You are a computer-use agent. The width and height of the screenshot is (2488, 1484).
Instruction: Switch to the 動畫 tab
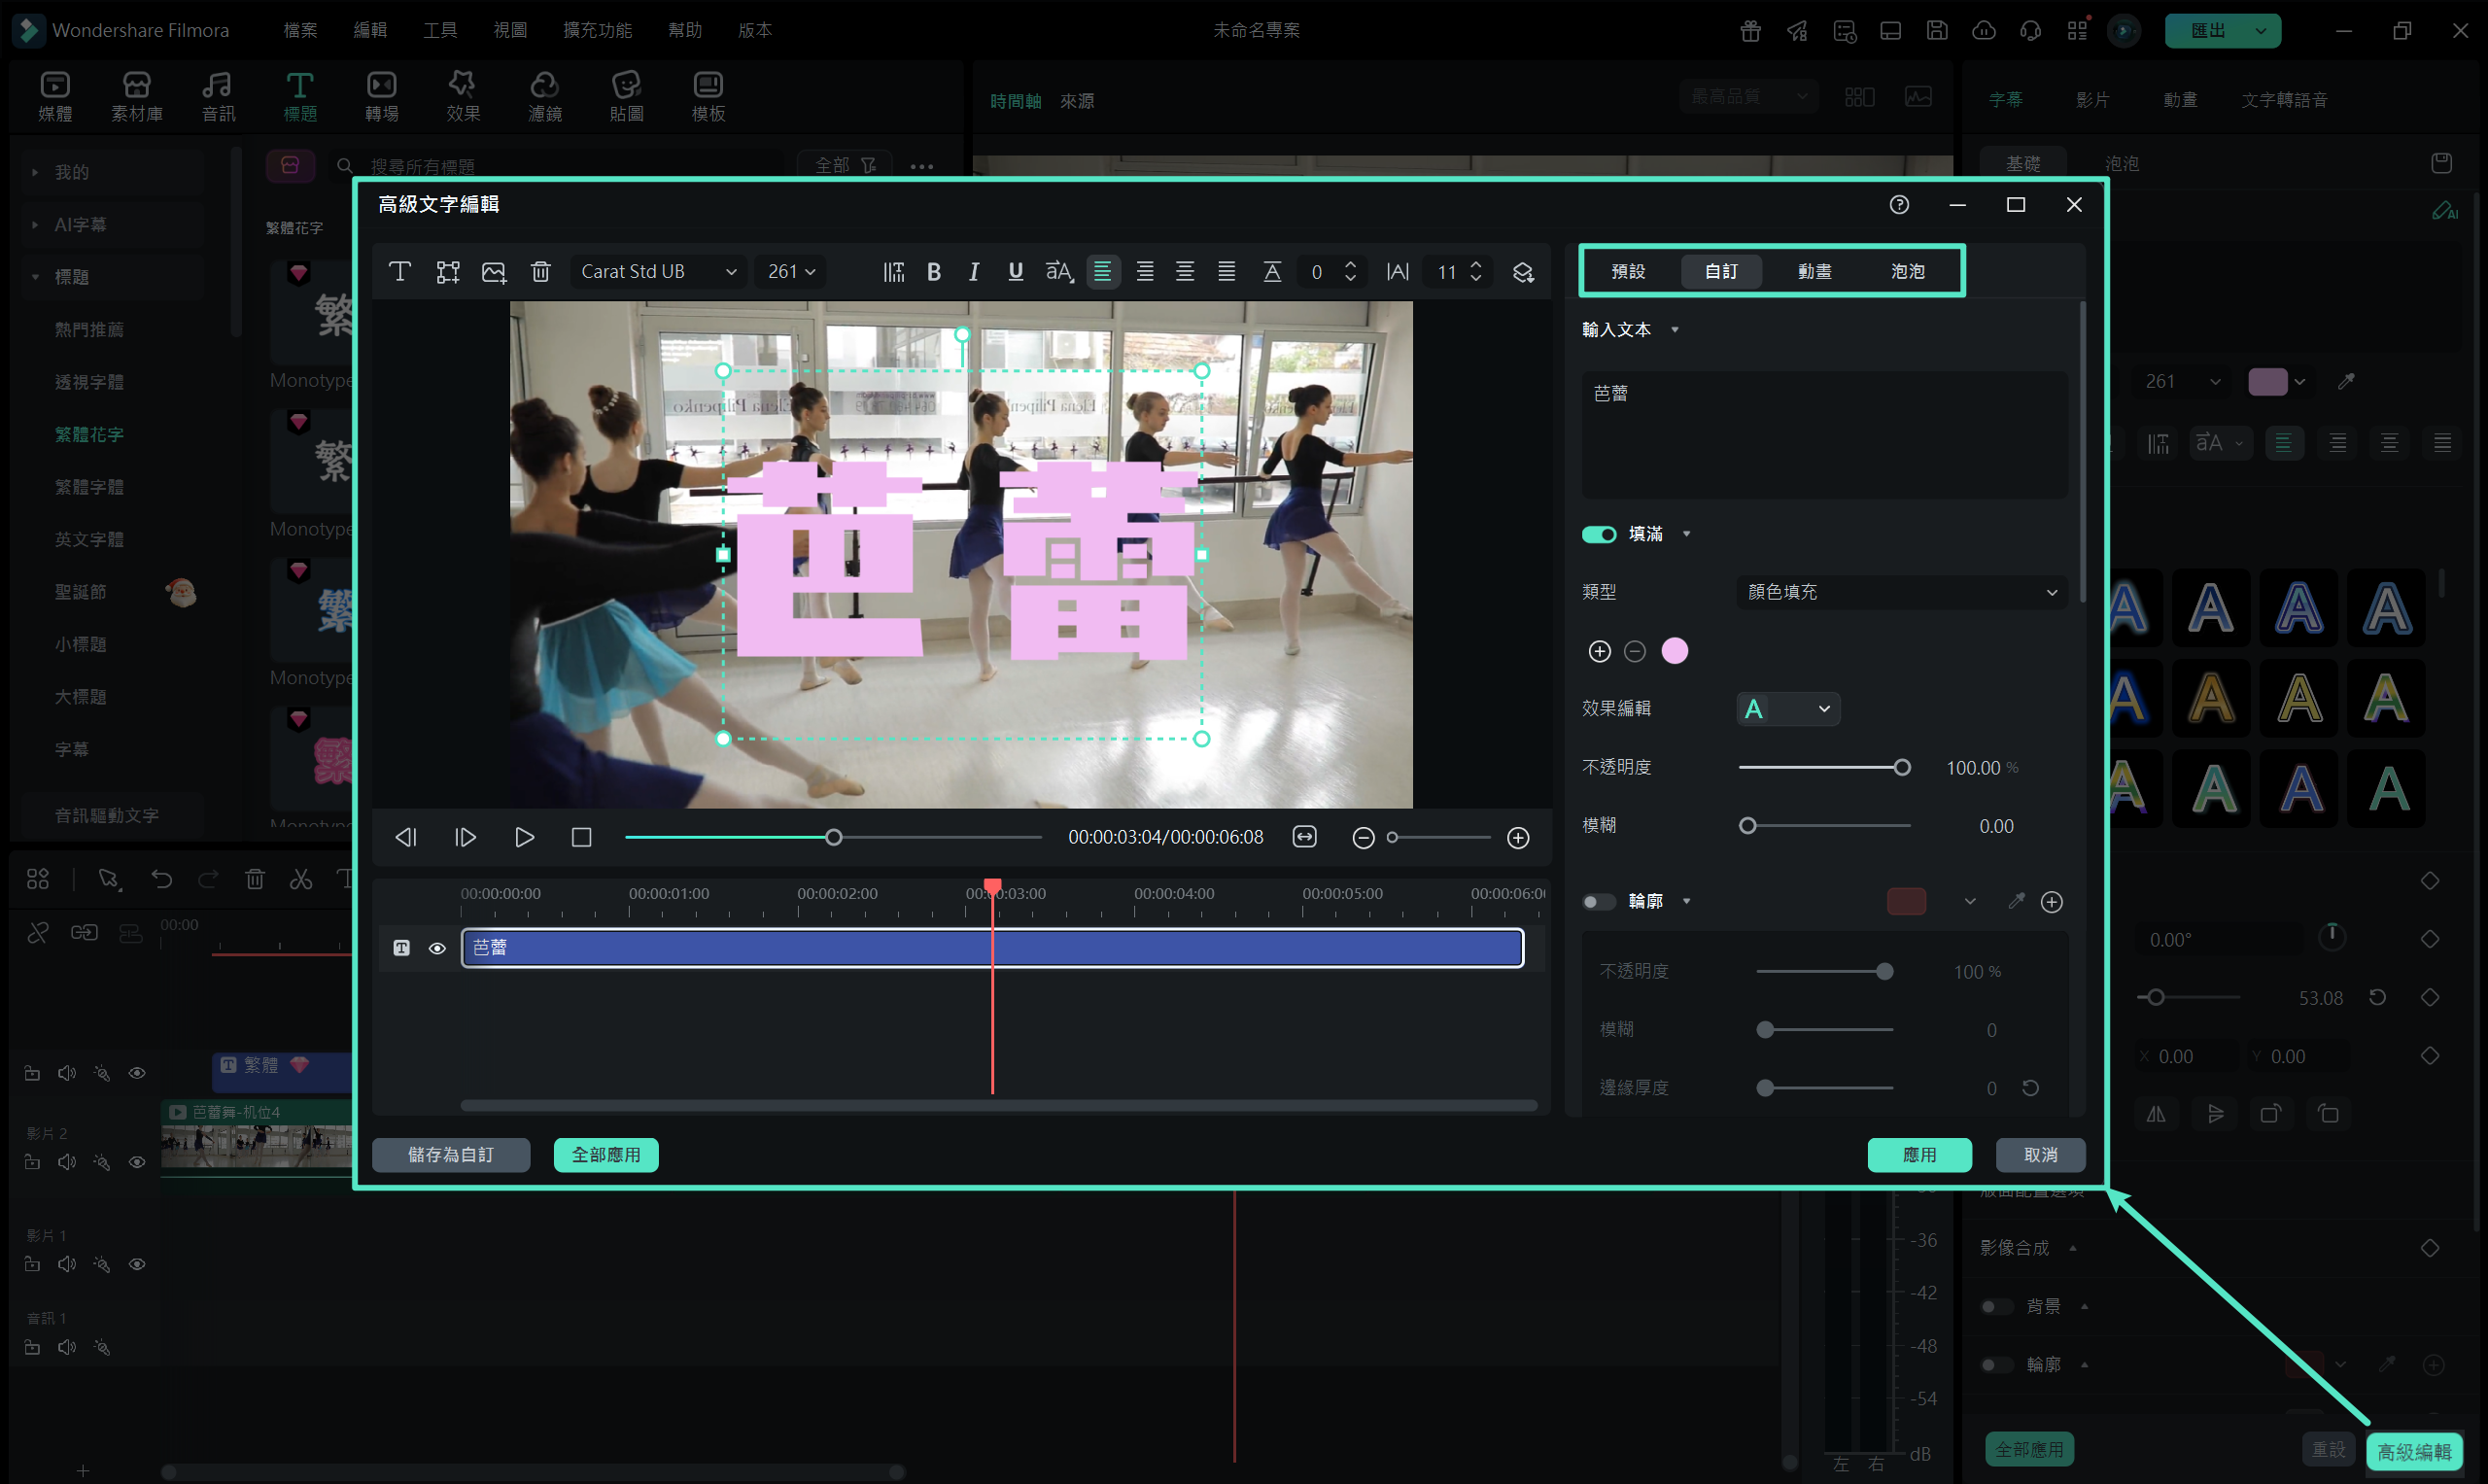pos(1814,271)
